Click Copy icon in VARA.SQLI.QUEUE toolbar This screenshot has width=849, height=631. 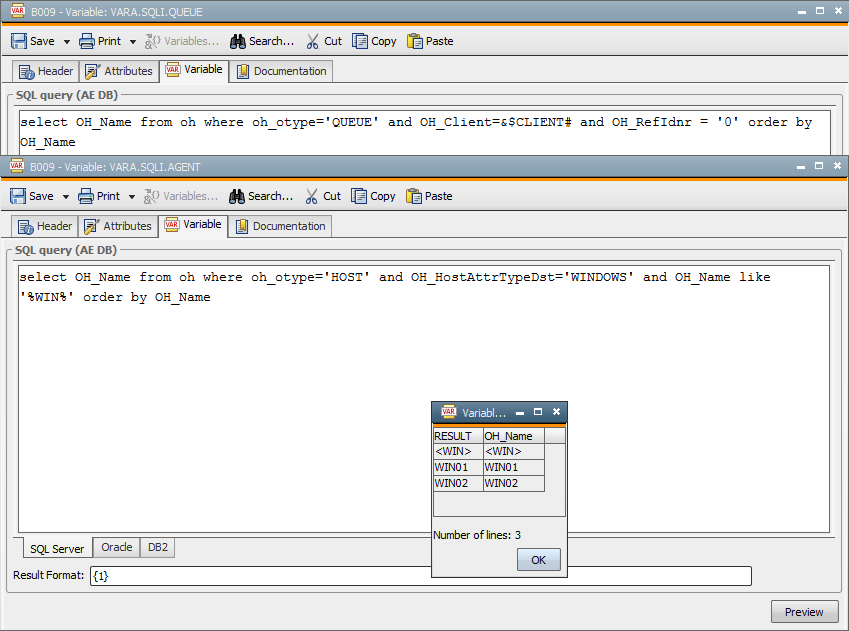[360, 41]
